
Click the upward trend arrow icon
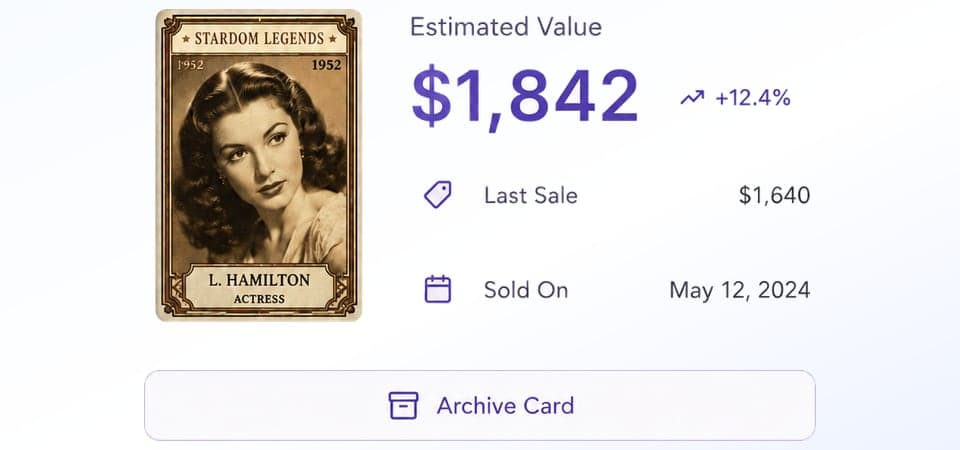coord(692,97)
